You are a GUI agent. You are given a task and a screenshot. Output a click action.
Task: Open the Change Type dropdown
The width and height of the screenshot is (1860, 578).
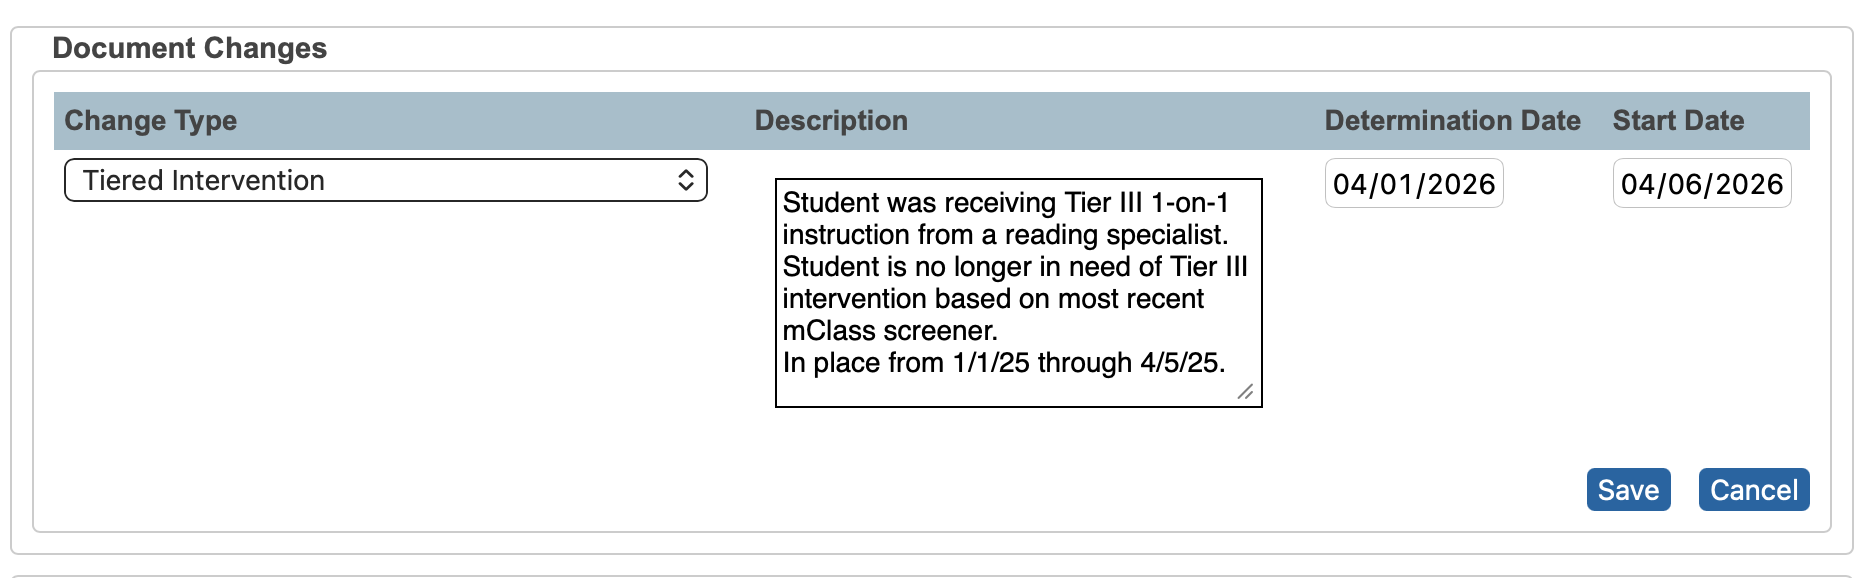[x=385, y=181]
